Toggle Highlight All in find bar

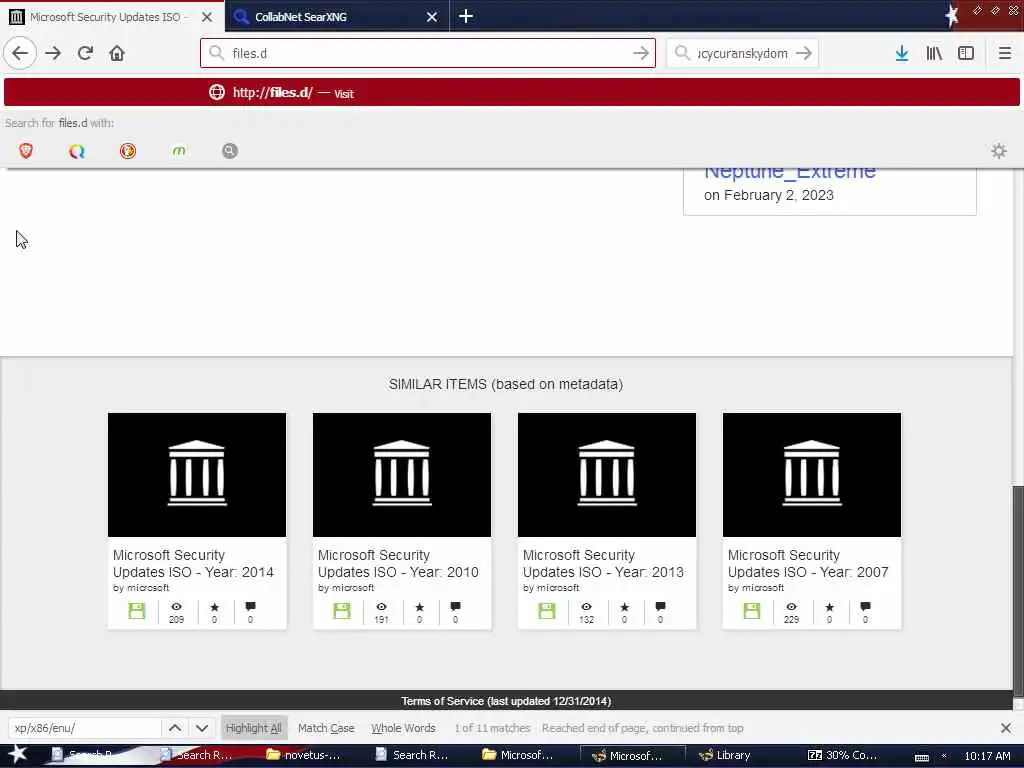coord(253,728)
